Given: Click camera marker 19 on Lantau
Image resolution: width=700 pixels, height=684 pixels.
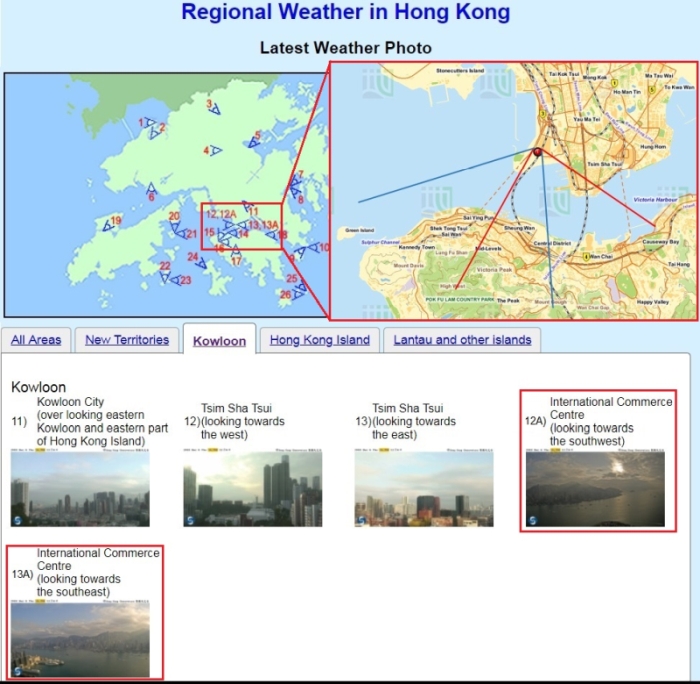Looking at the screenshot, I should click(108, 225).
